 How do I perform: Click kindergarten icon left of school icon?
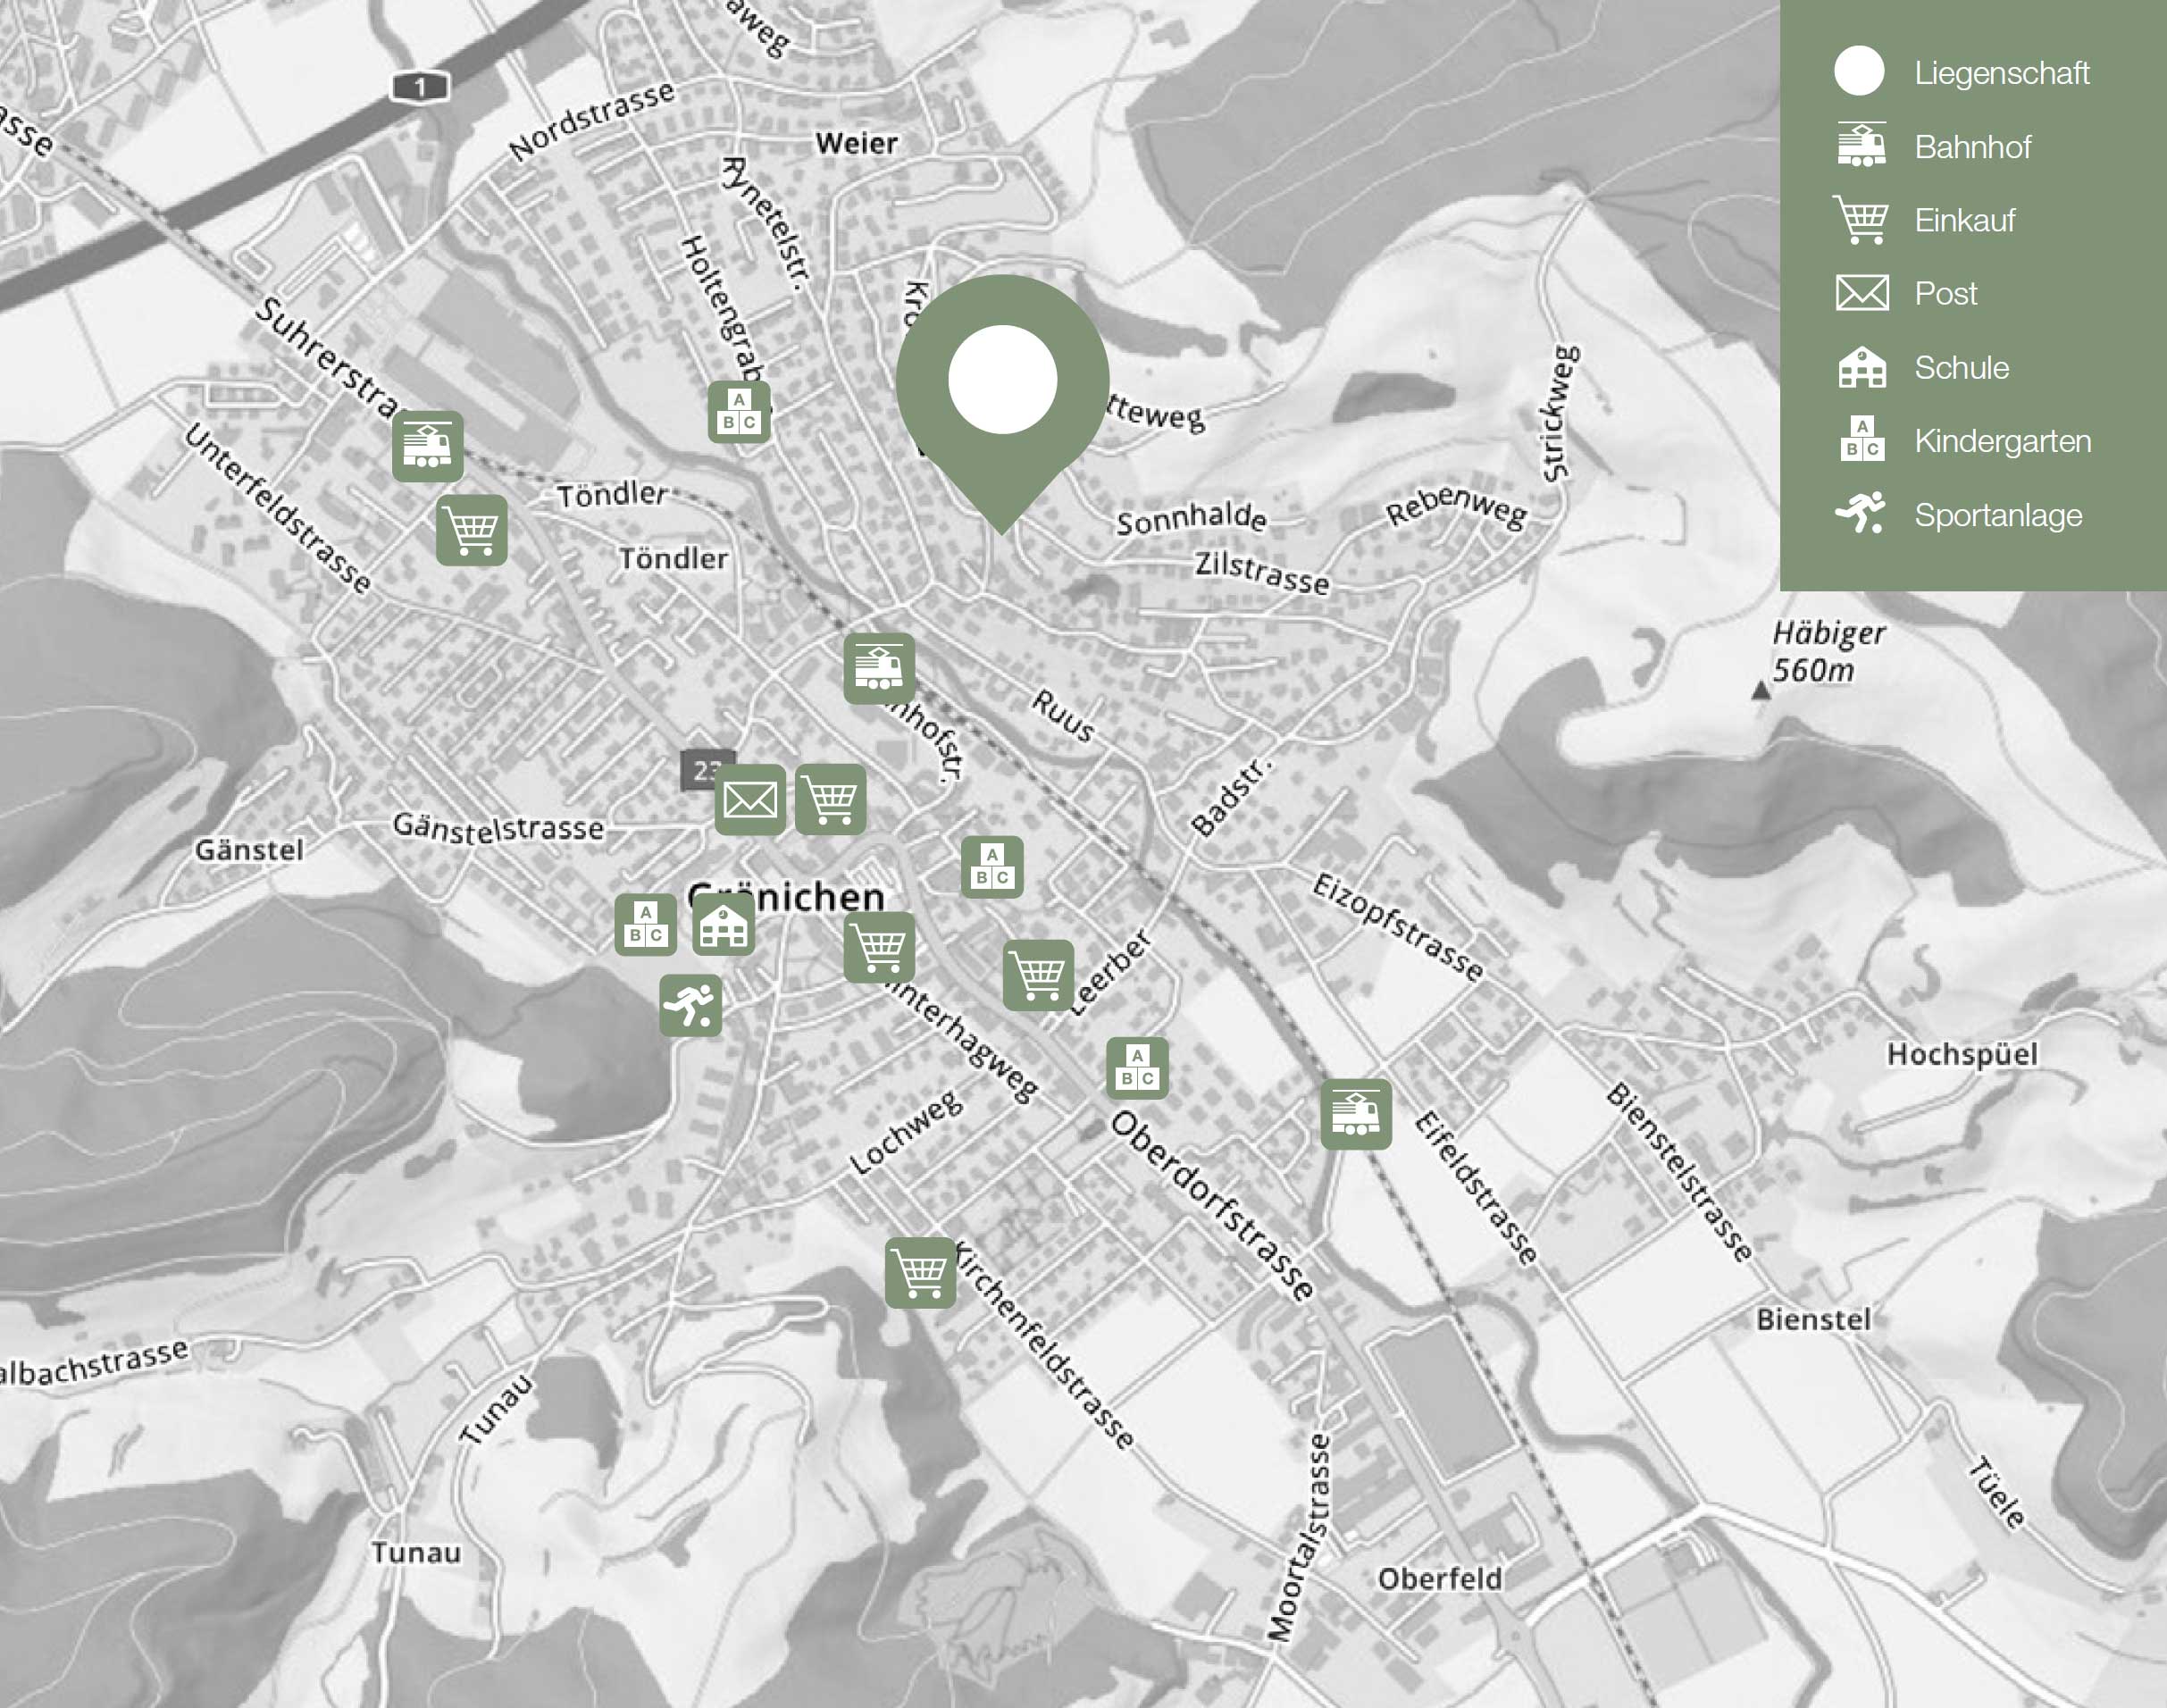[645, 925]
